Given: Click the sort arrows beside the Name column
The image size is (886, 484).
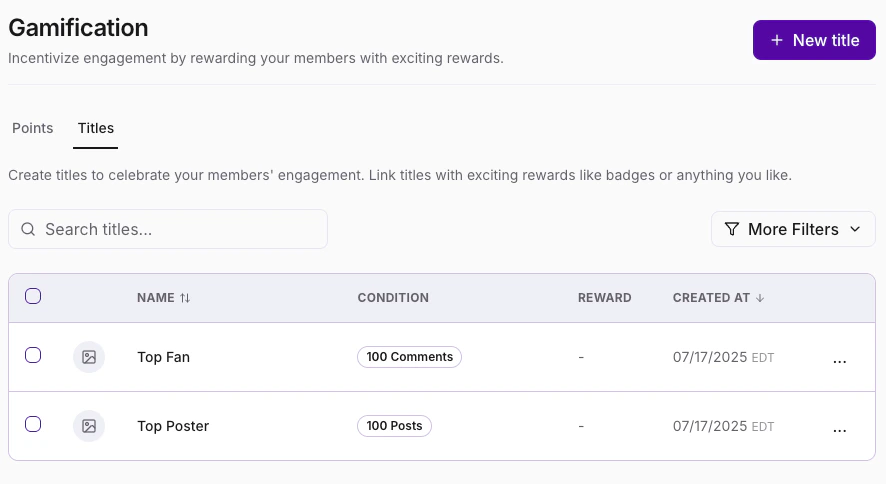Looking at the screenshot, I should 185,298.
